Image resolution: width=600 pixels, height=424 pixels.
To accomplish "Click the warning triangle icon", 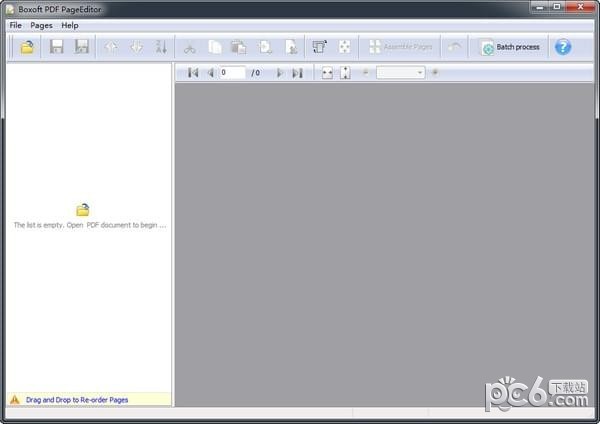I will pos(15,400).
